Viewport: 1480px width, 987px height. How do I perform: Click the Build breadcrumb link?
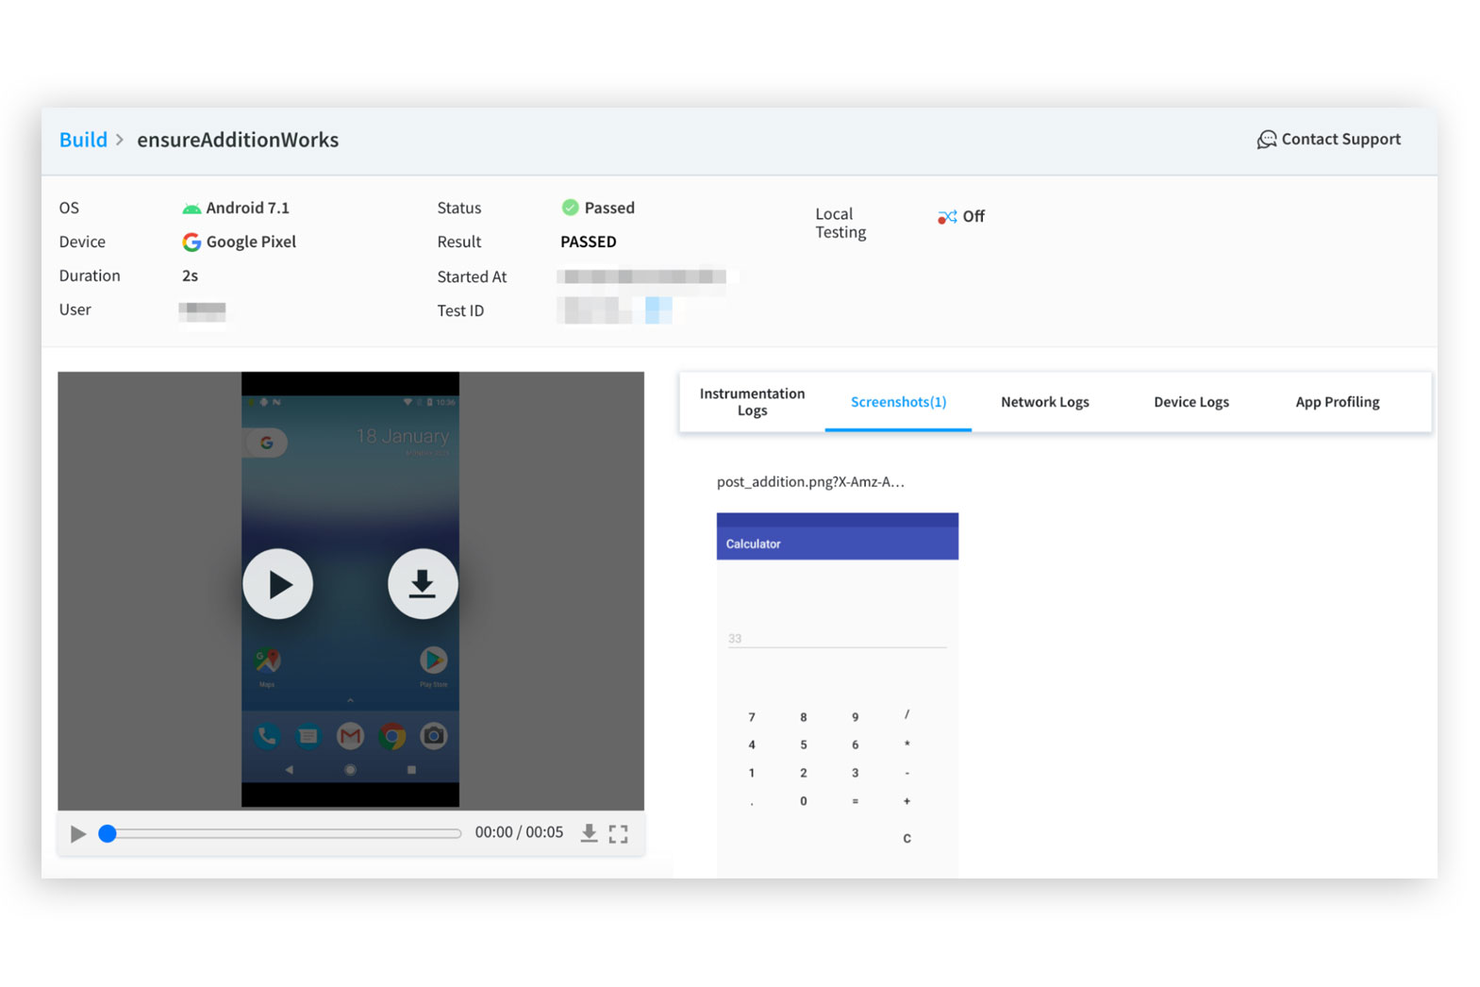(x=83, y=140)
